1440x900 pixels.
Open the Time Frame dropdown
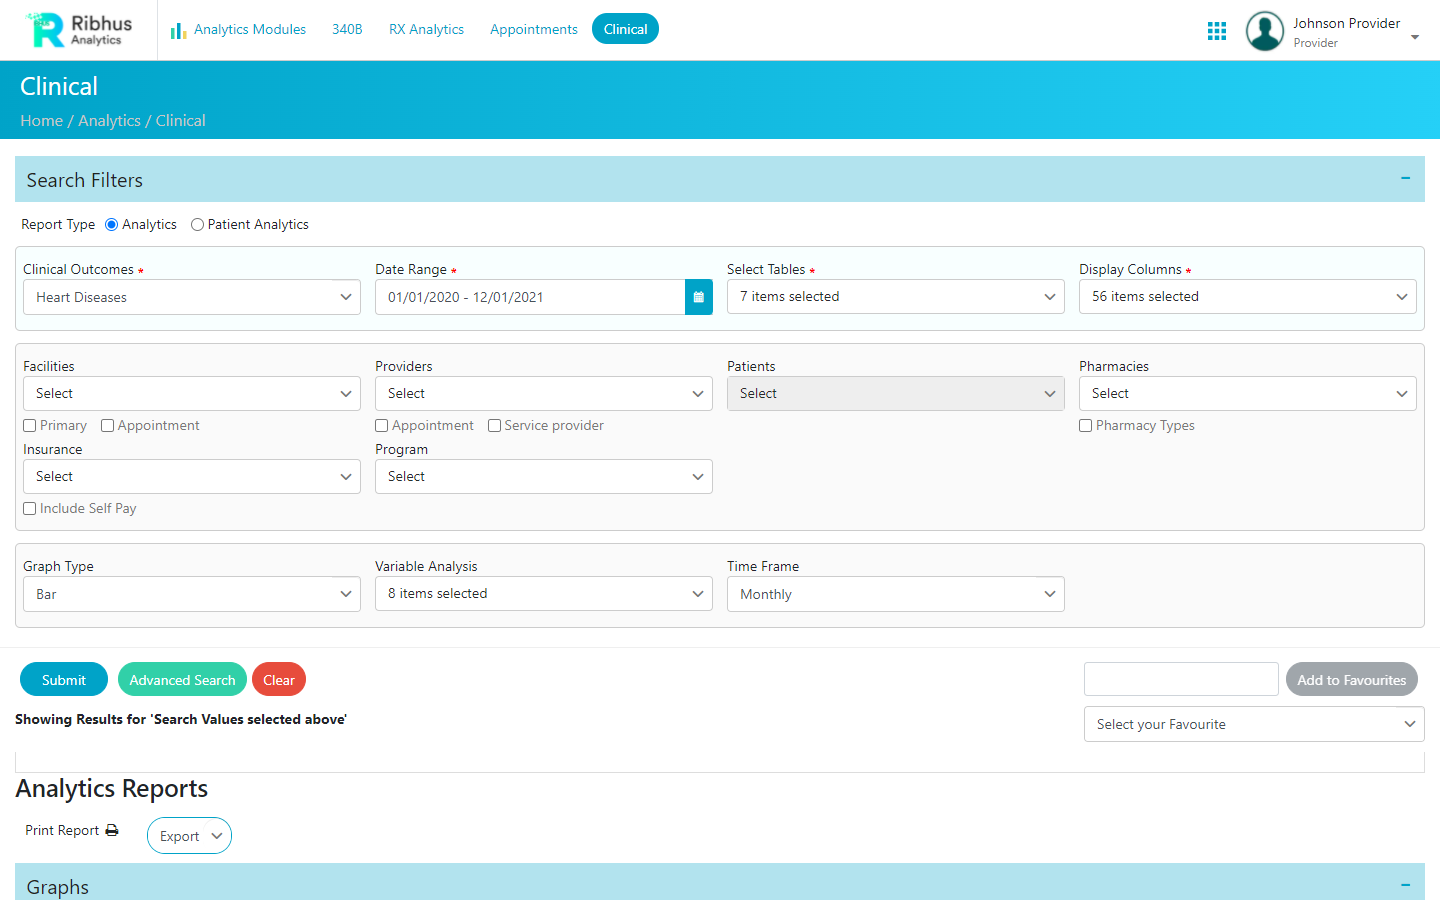(x=895, y=594)
